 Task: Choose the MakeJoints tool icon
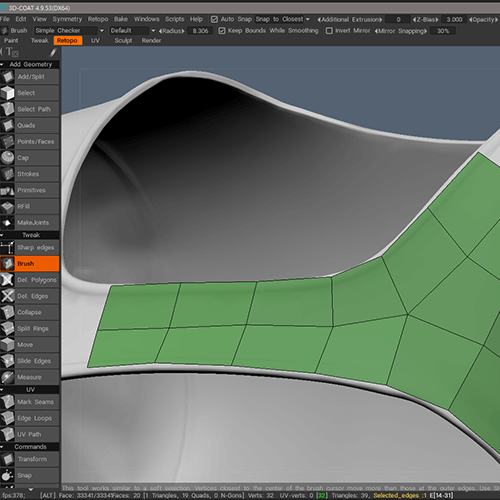pyautogui.click(x=7, y=223)
